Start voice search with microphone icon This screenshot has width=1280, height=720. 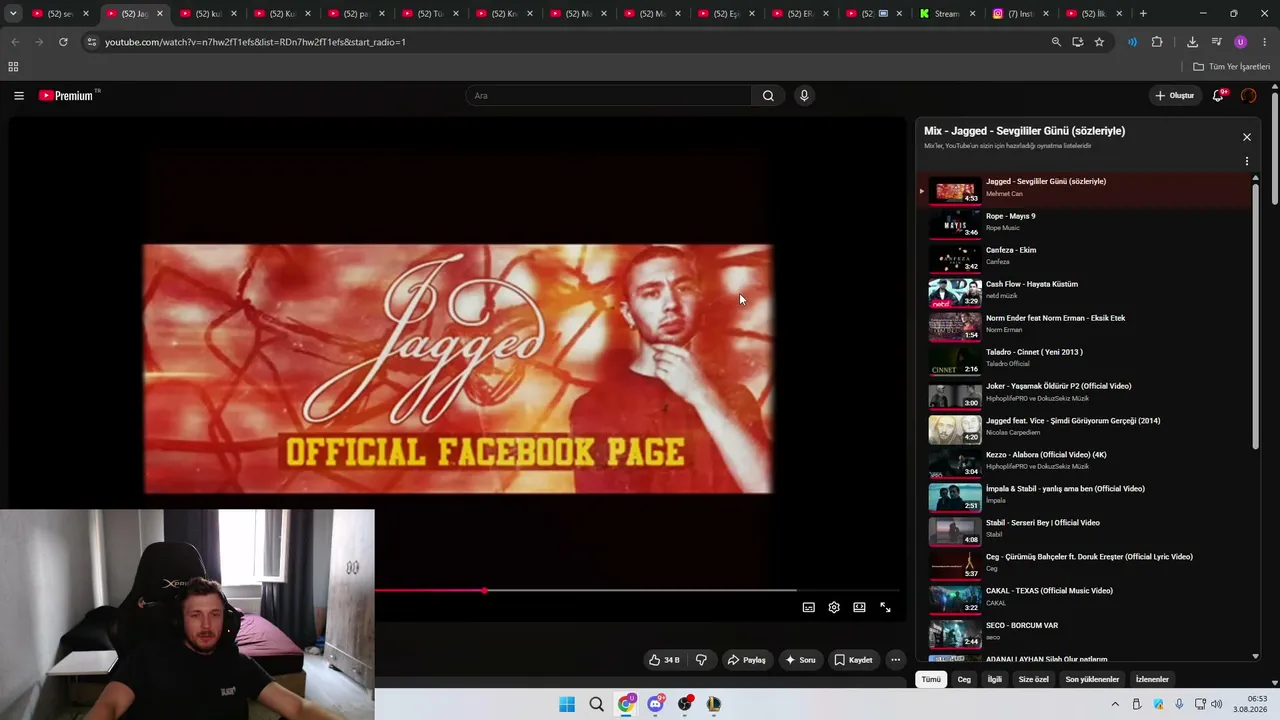804,96
